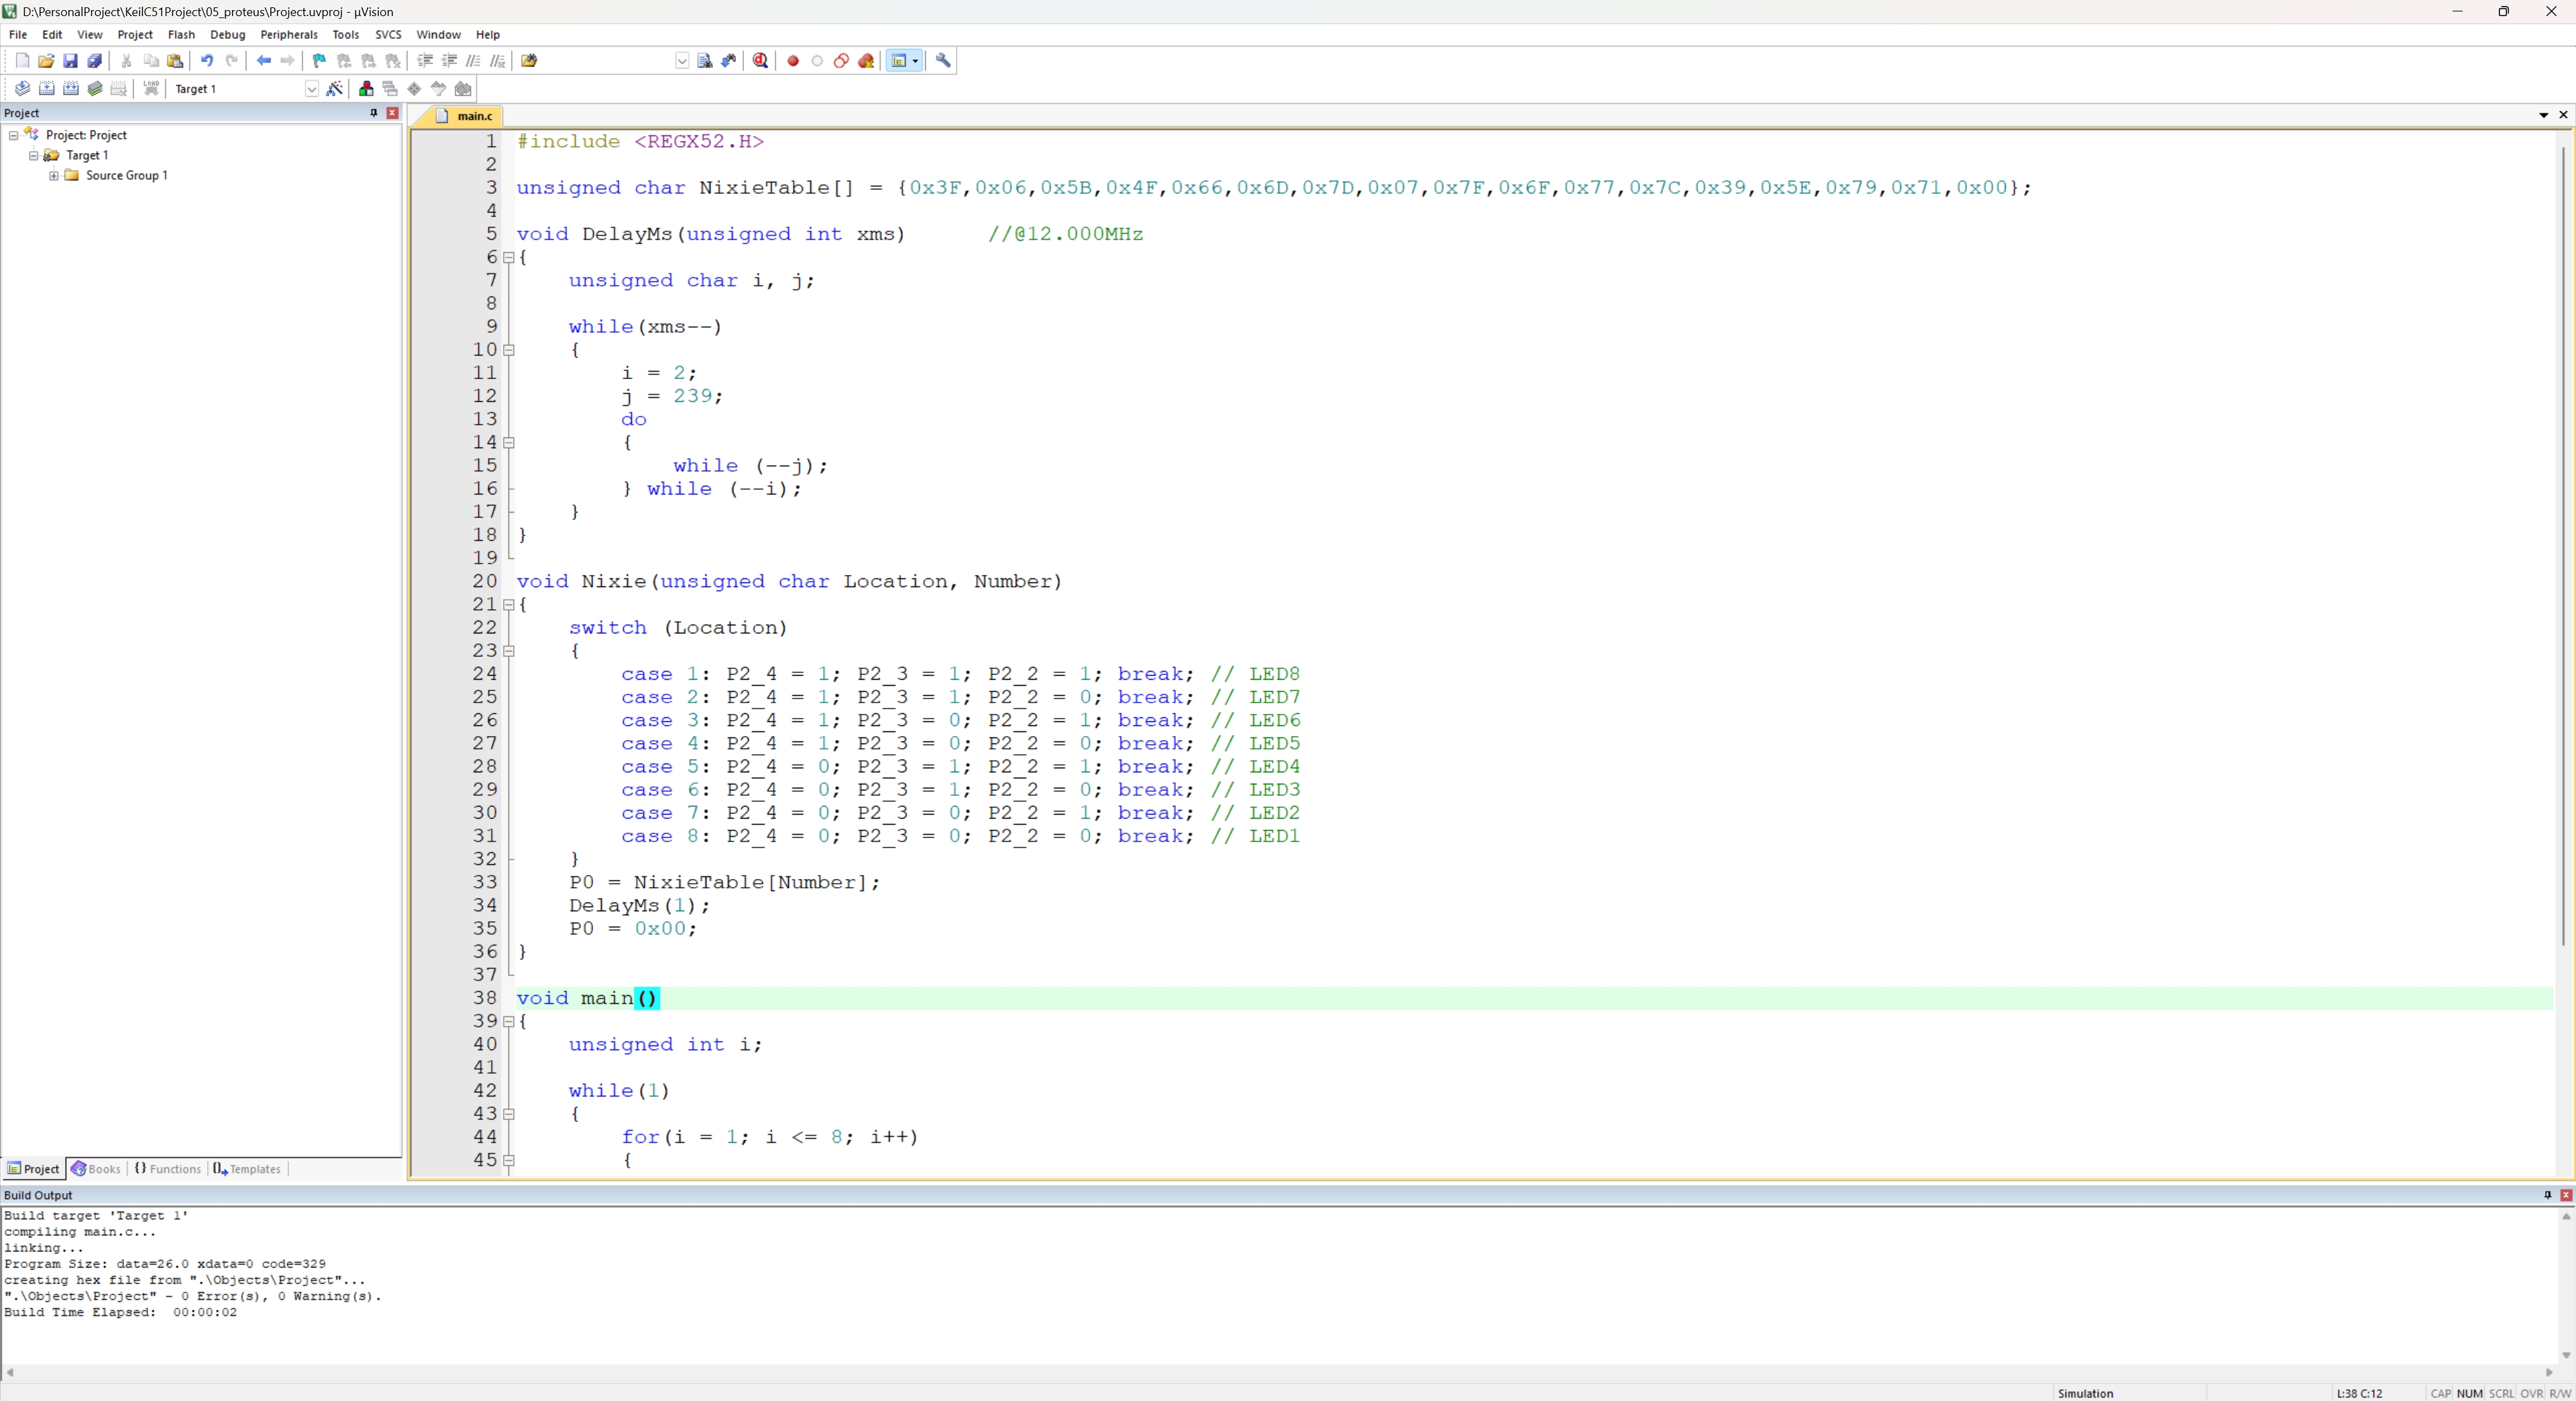
Task: Disable all breakpoints icon
Action: [x=842, y=61]
